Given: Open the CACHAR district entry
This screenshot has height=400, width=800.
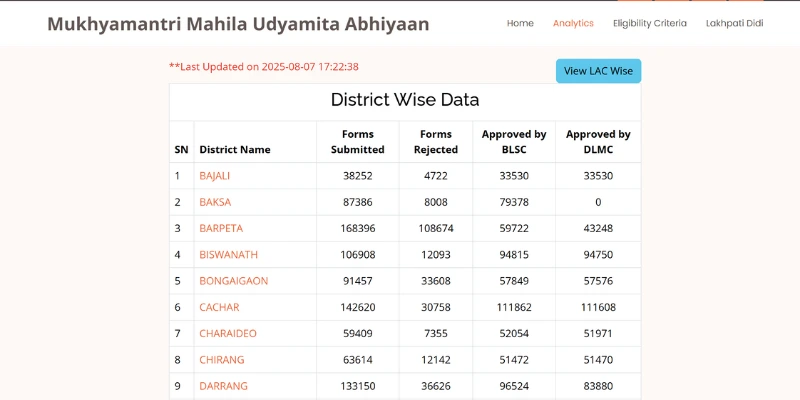Looking at the screenshot, I should click(x=219, y=307).
